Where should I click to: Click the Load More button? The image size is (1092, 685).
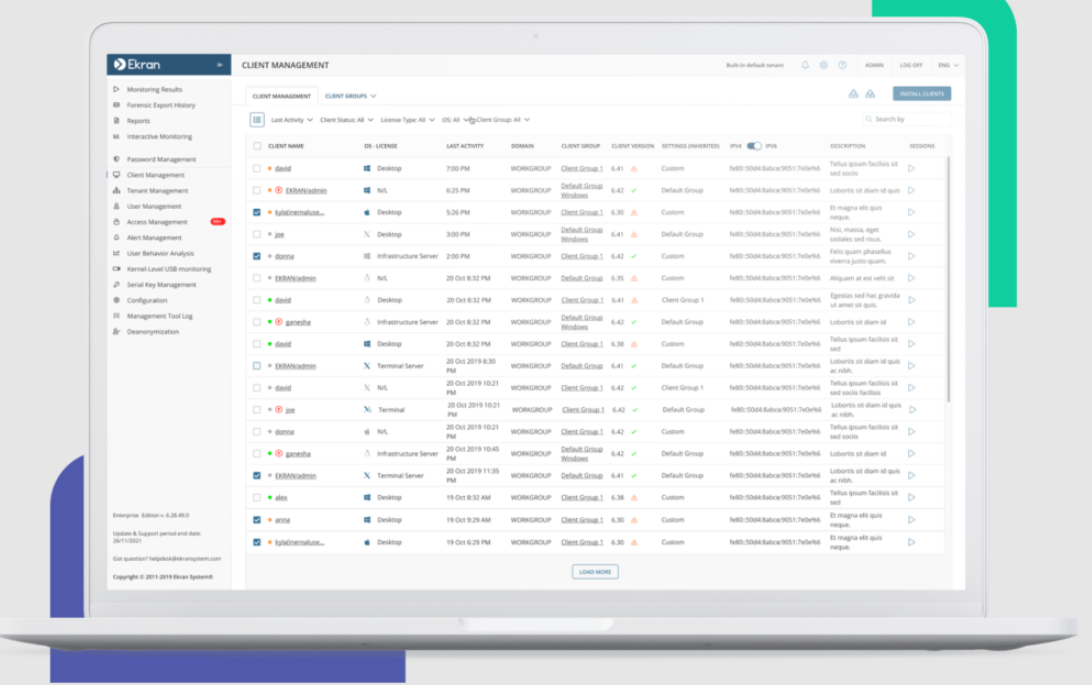point(595,572)
